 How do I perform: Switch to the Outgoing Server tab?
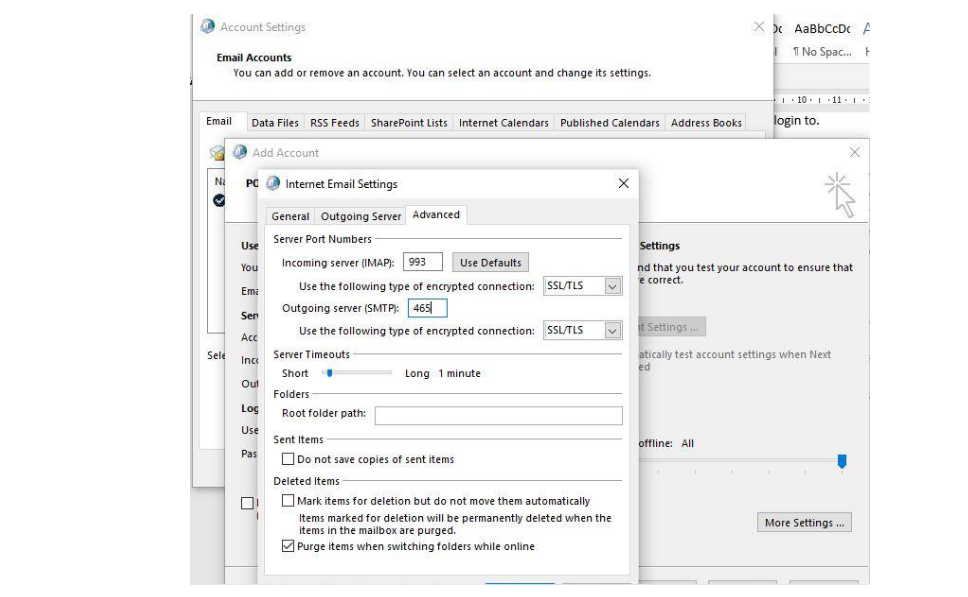coord(361,216)
